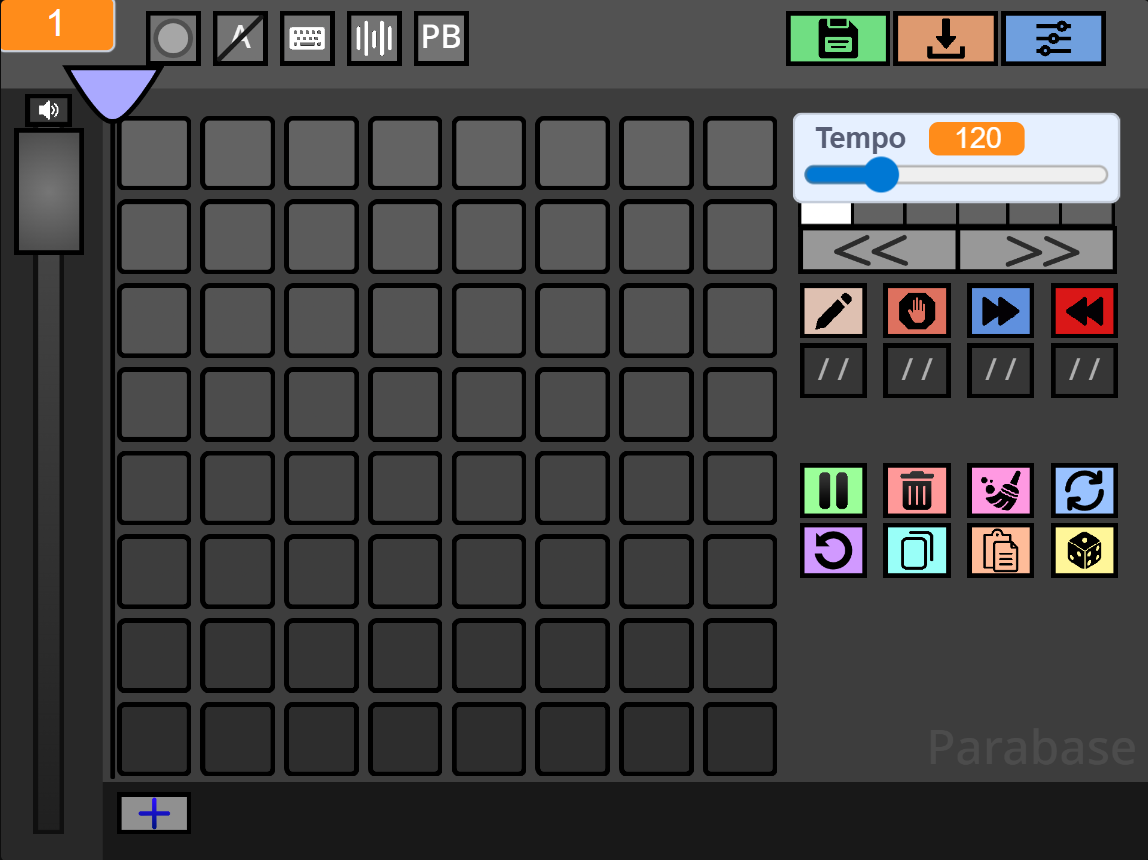Sweep the grid using the broom icon
This screenshot has width=1148, height=860.
coord(1000,490)
